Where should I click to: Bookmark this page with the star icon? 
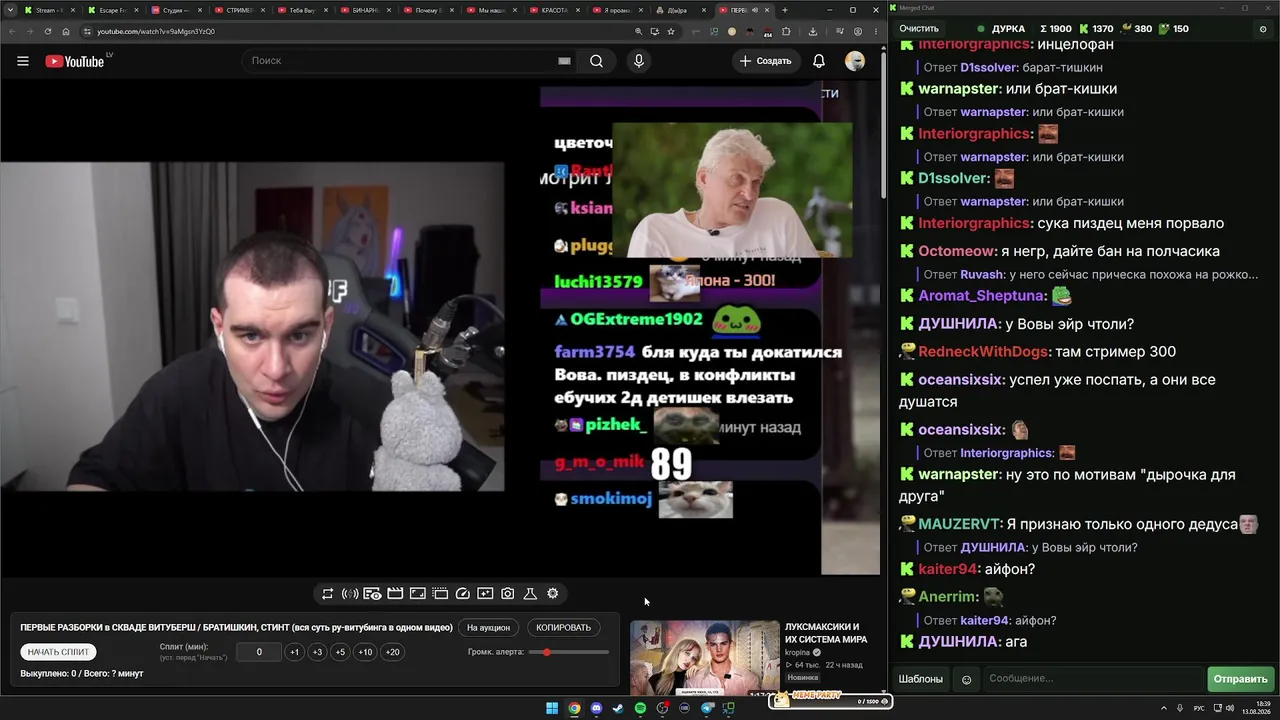click(x=671, y=31)
